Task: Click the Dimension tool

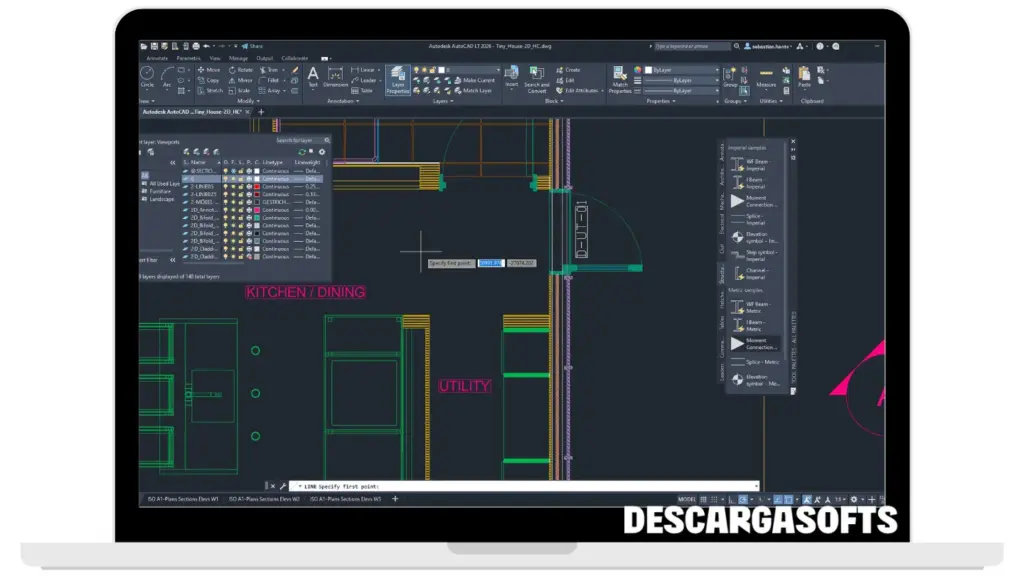Action: coord(335,77)
